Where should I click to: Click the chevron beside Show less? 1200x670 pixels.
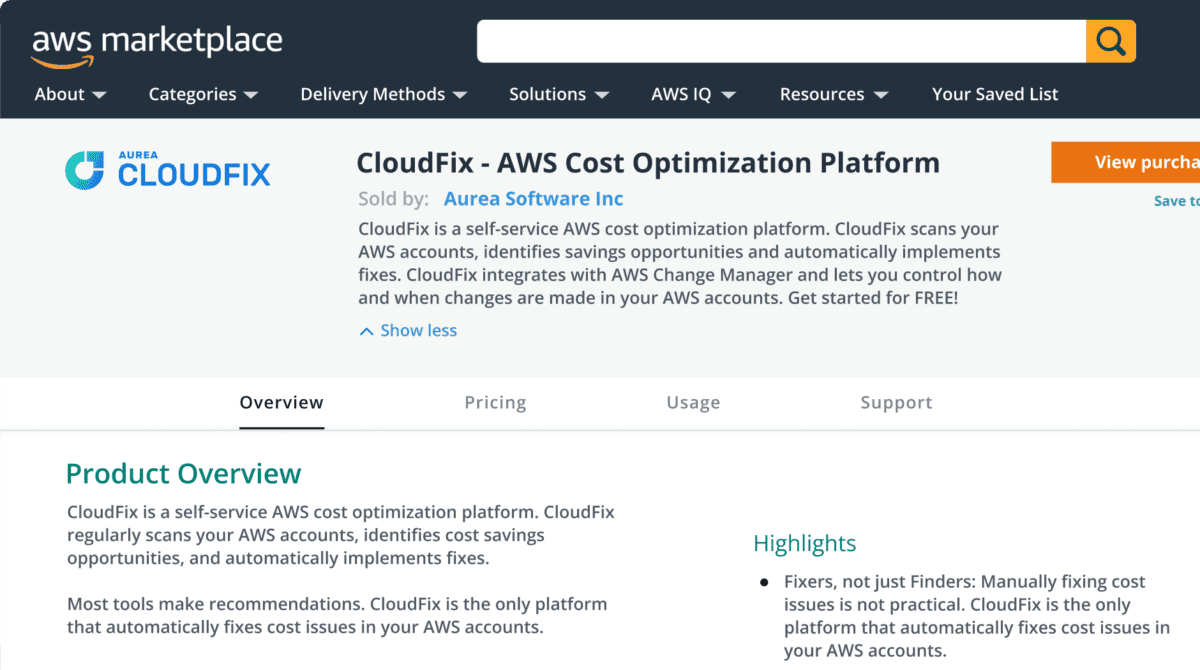coord(366,330)
